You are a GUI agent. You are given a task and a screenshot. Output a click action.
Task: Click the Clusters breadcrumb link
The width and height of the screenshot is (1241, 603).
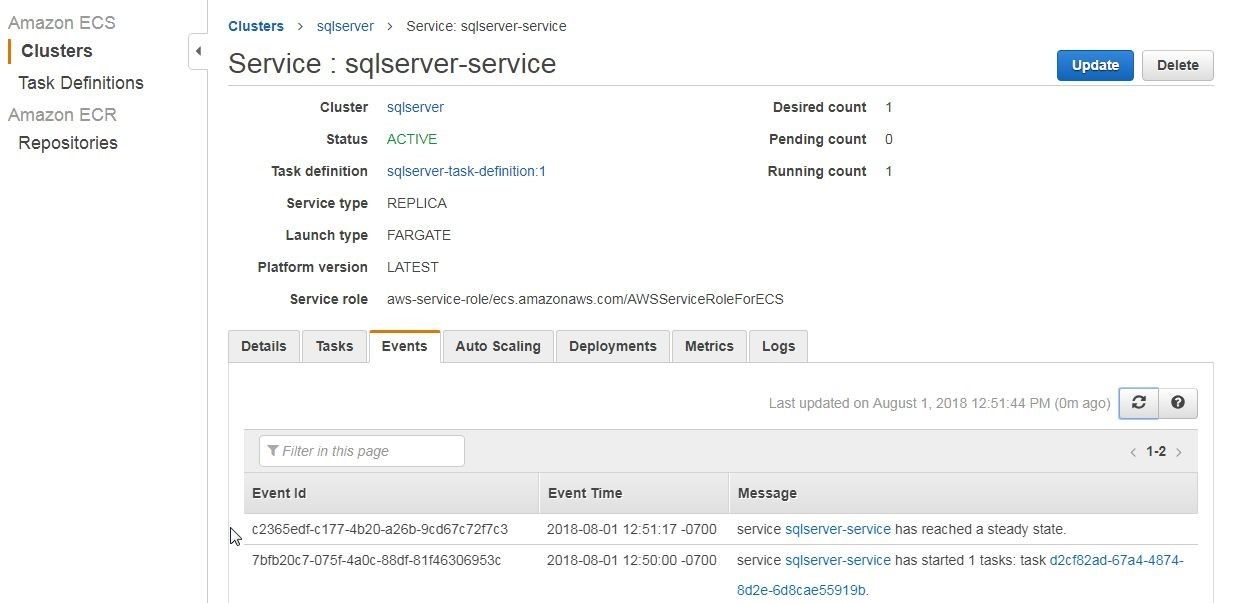tap(256, 26)
